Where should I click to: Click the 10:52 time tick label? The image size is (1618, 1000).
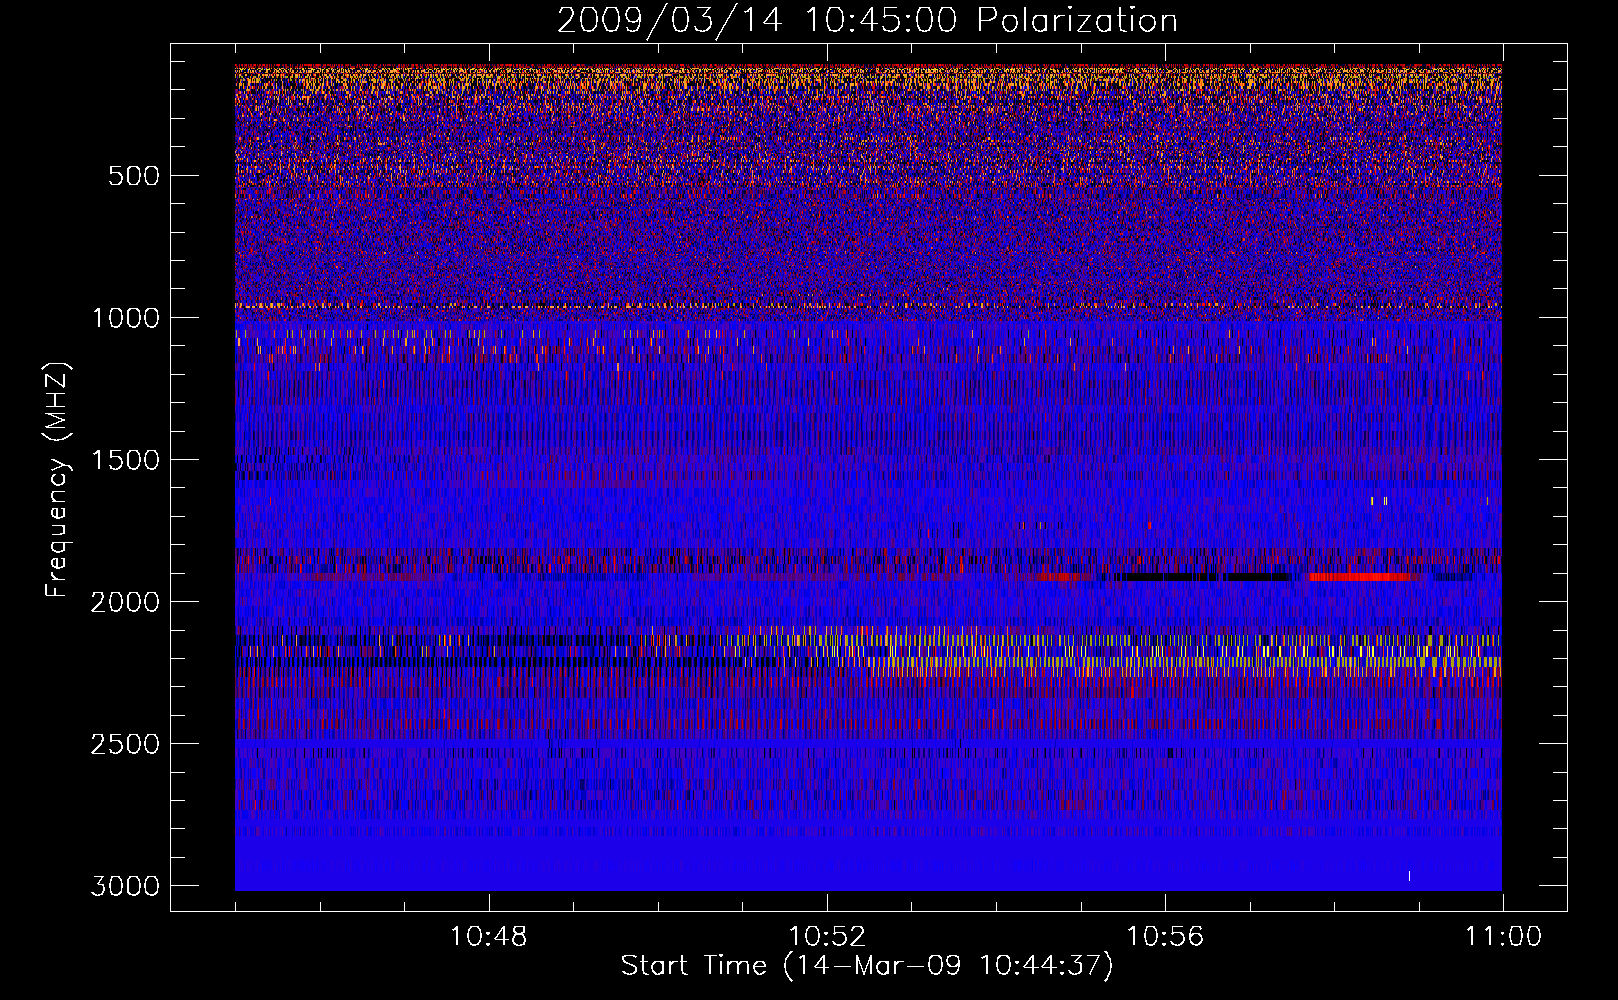[827, 937]
